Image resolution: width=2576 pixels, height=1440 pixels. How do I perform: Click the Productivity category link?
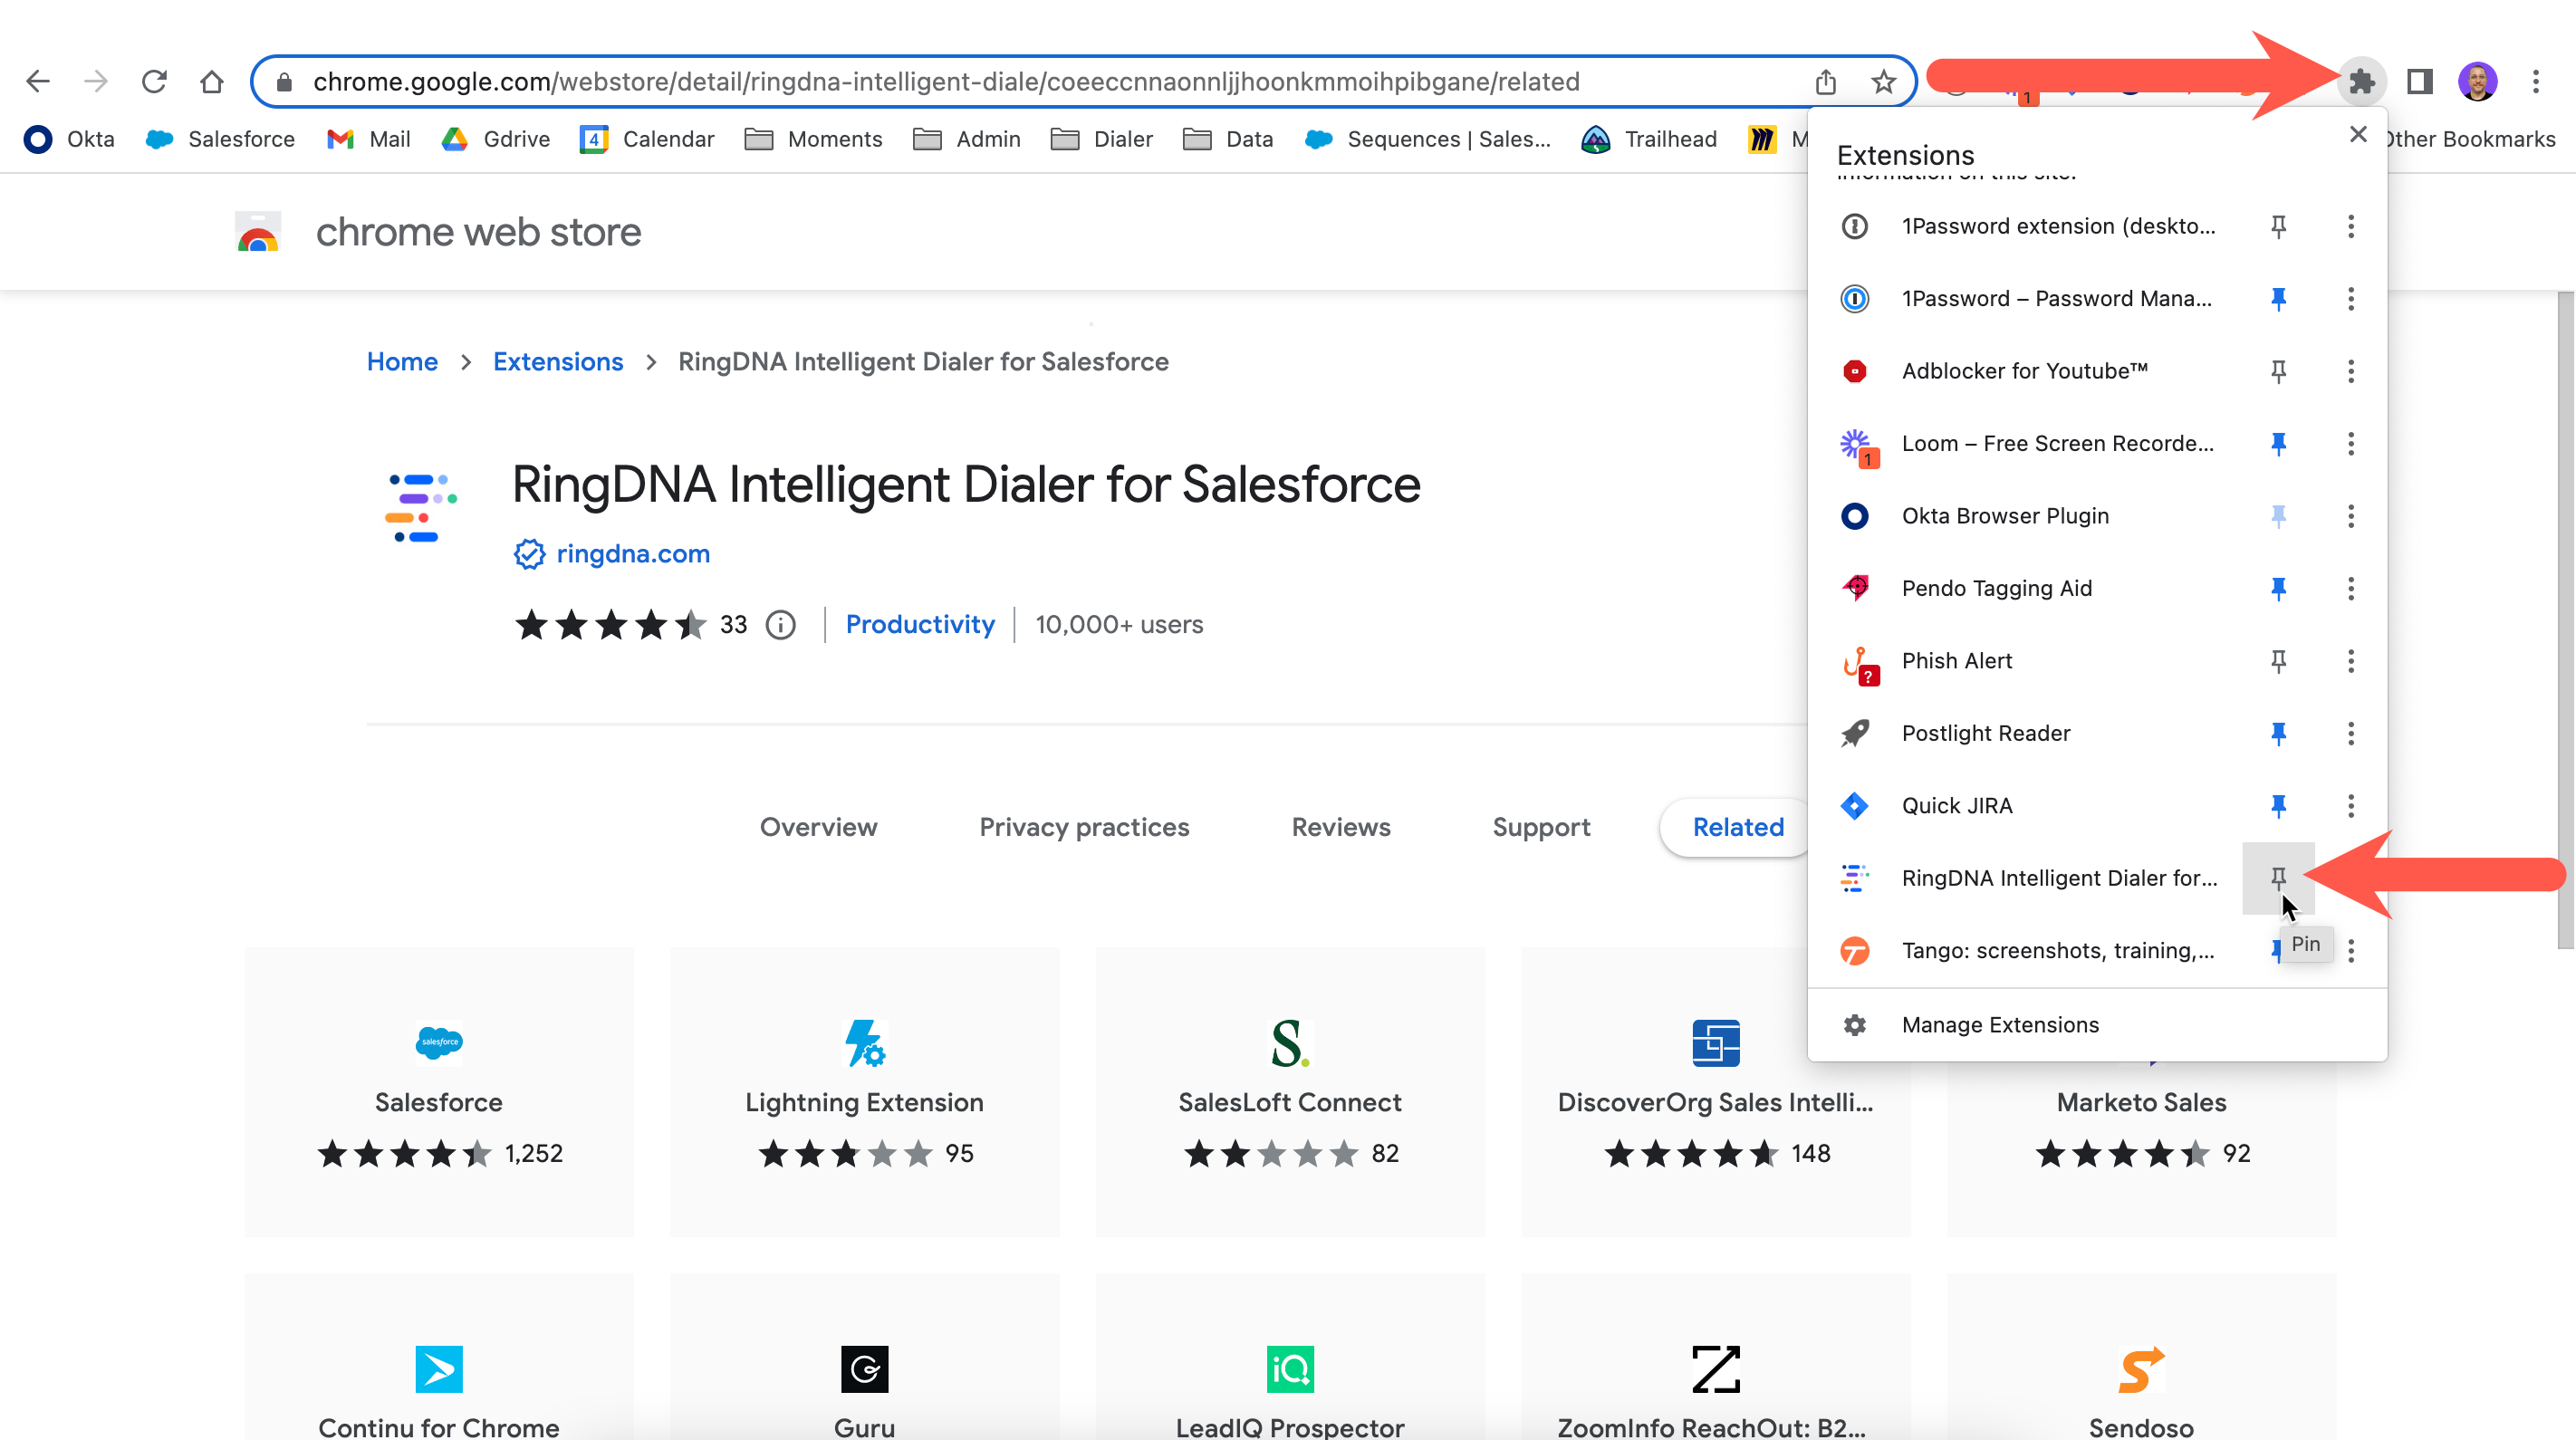[x=920, y=625]
